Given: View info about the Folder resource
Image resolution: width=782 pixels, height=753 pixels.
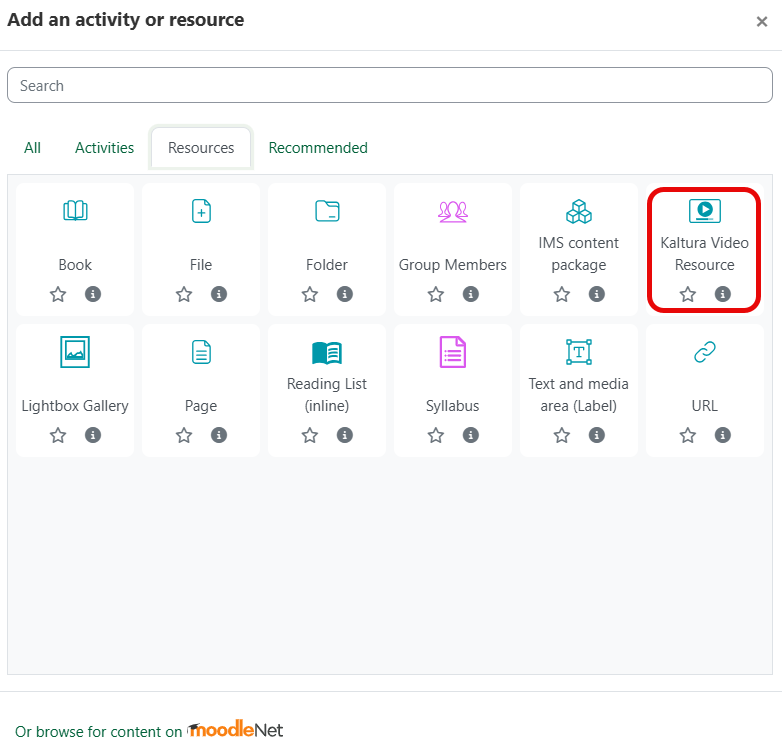Looking at the screenshot, I should click(x=345, y=294).
